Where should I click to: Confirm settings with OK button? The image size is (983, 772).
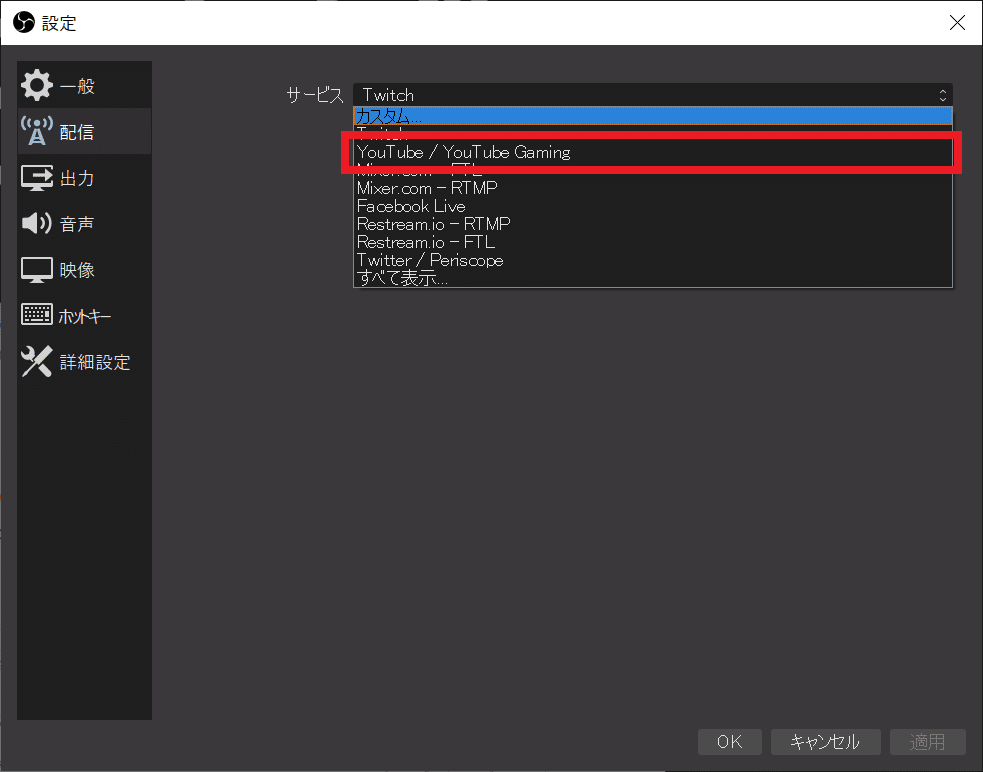point(730,742)
